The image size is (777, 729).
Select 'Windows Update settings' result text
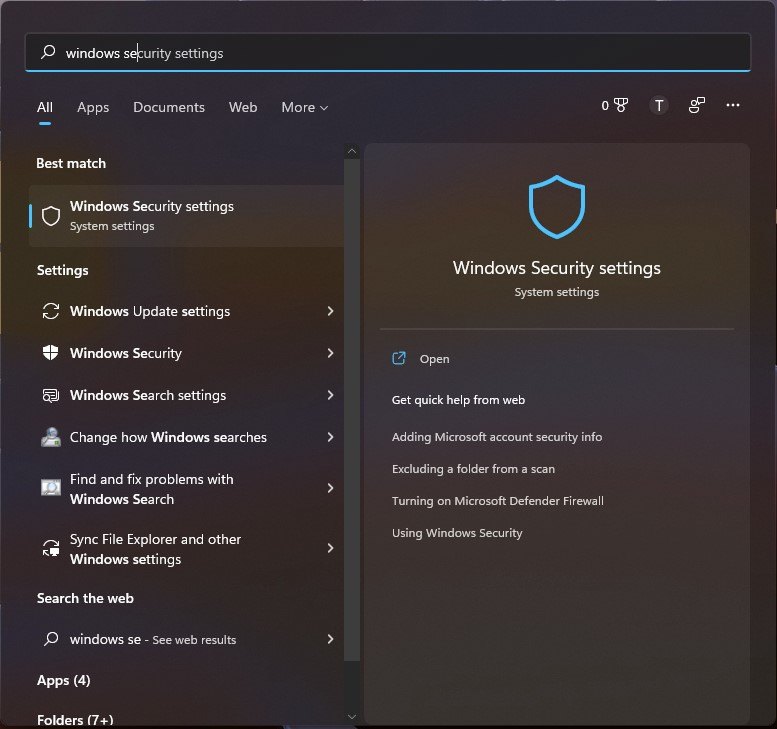pyautogui.click(x=150, y=311)
